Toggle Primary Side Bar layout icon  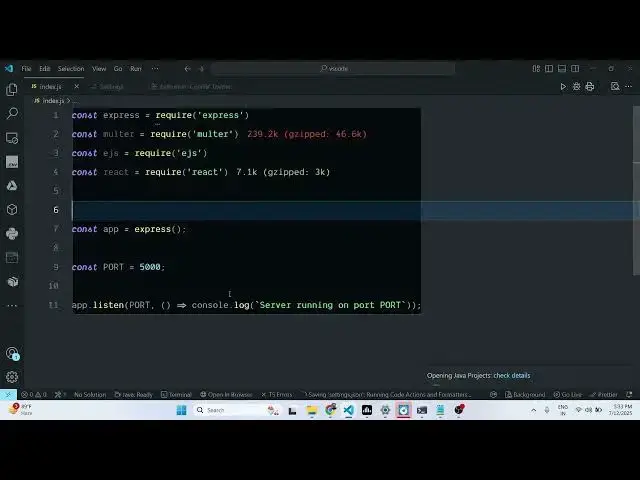[x=549, y=69]
